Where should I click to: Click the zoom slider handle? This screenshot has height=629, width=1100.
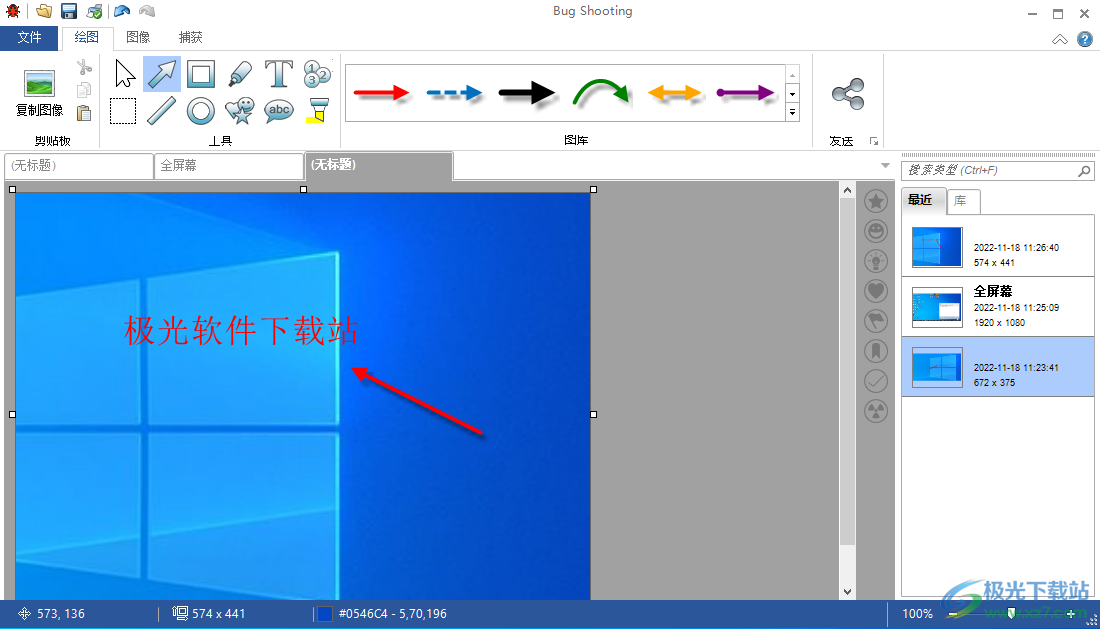tap(1011, 614)
